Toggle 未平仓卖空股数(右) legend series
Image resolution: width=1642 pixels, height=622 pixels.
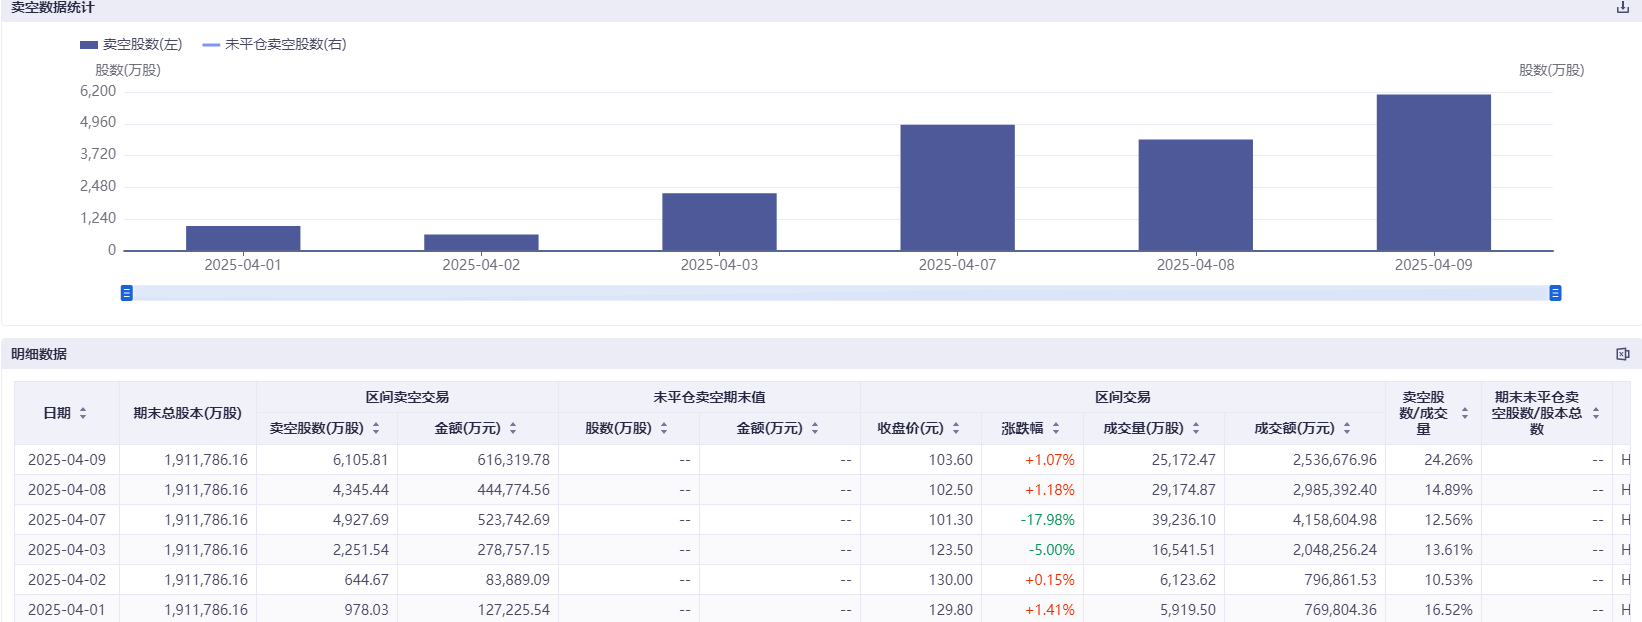pos(274,44)
